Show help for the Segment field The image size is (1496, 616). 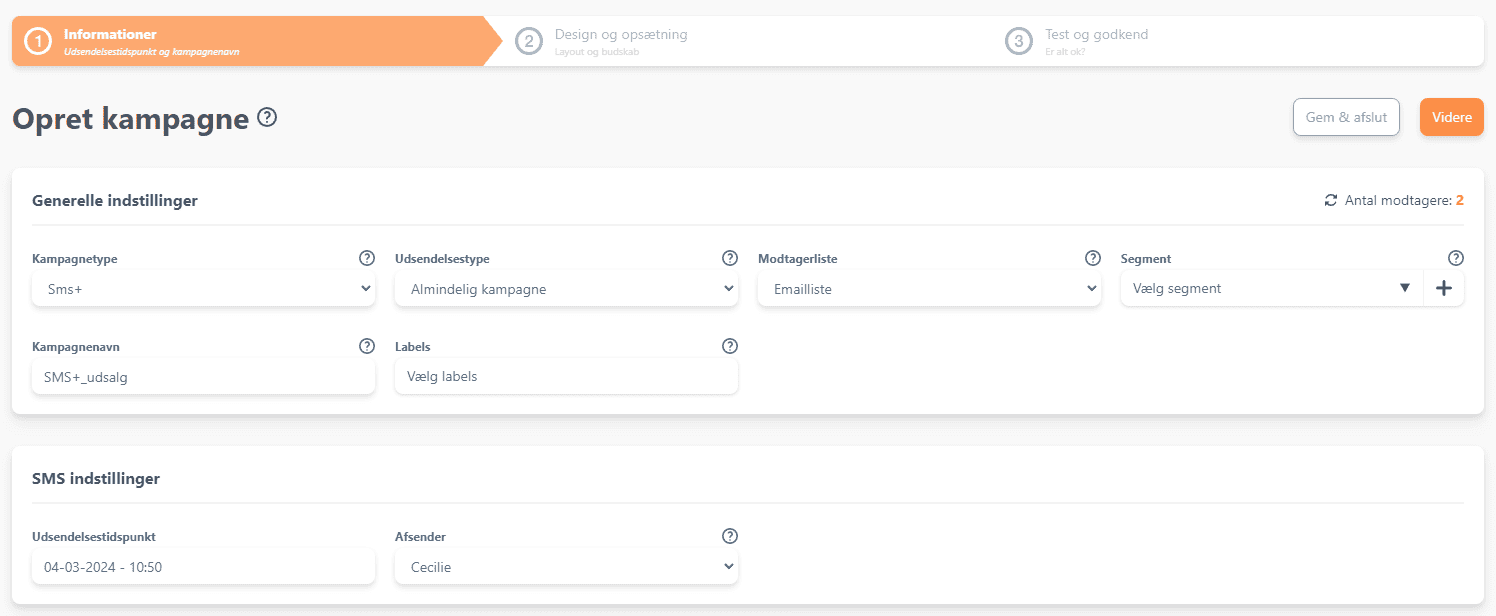tap(1456, 258)
